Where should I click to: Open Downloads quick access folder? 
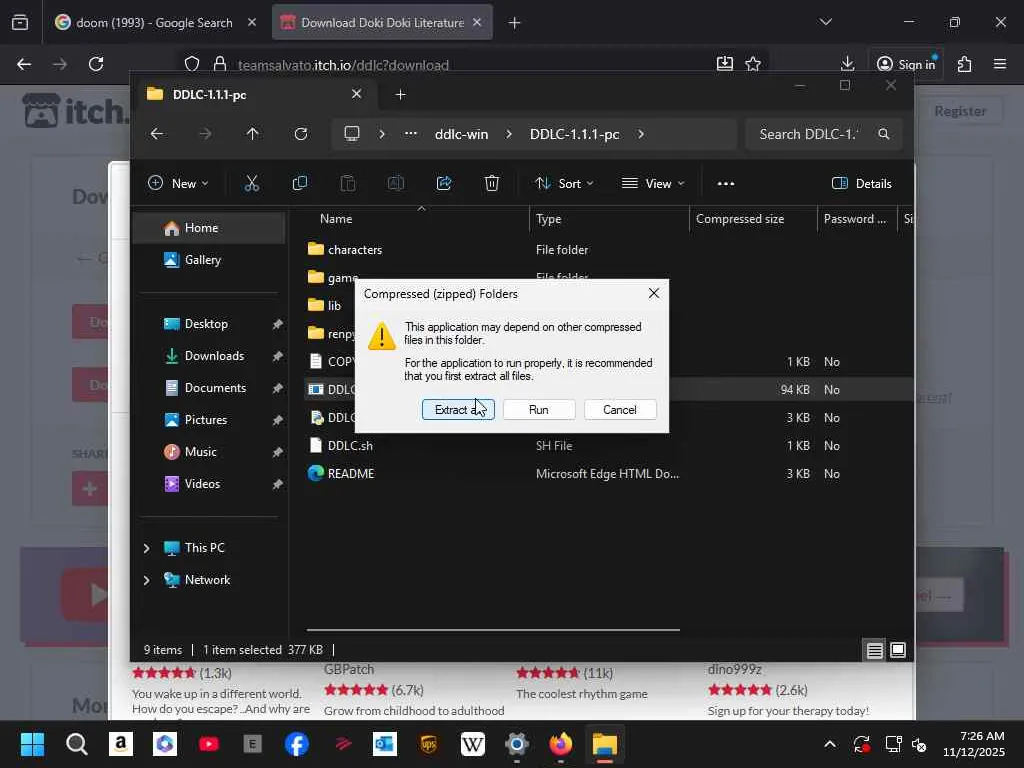(x=209, y=356)
